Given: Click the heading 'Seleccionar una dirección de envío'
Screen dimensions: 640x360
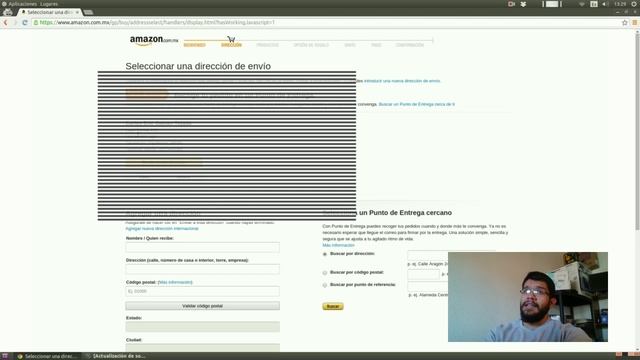Looking at the screenshot, I should click(x=198, y=66).
